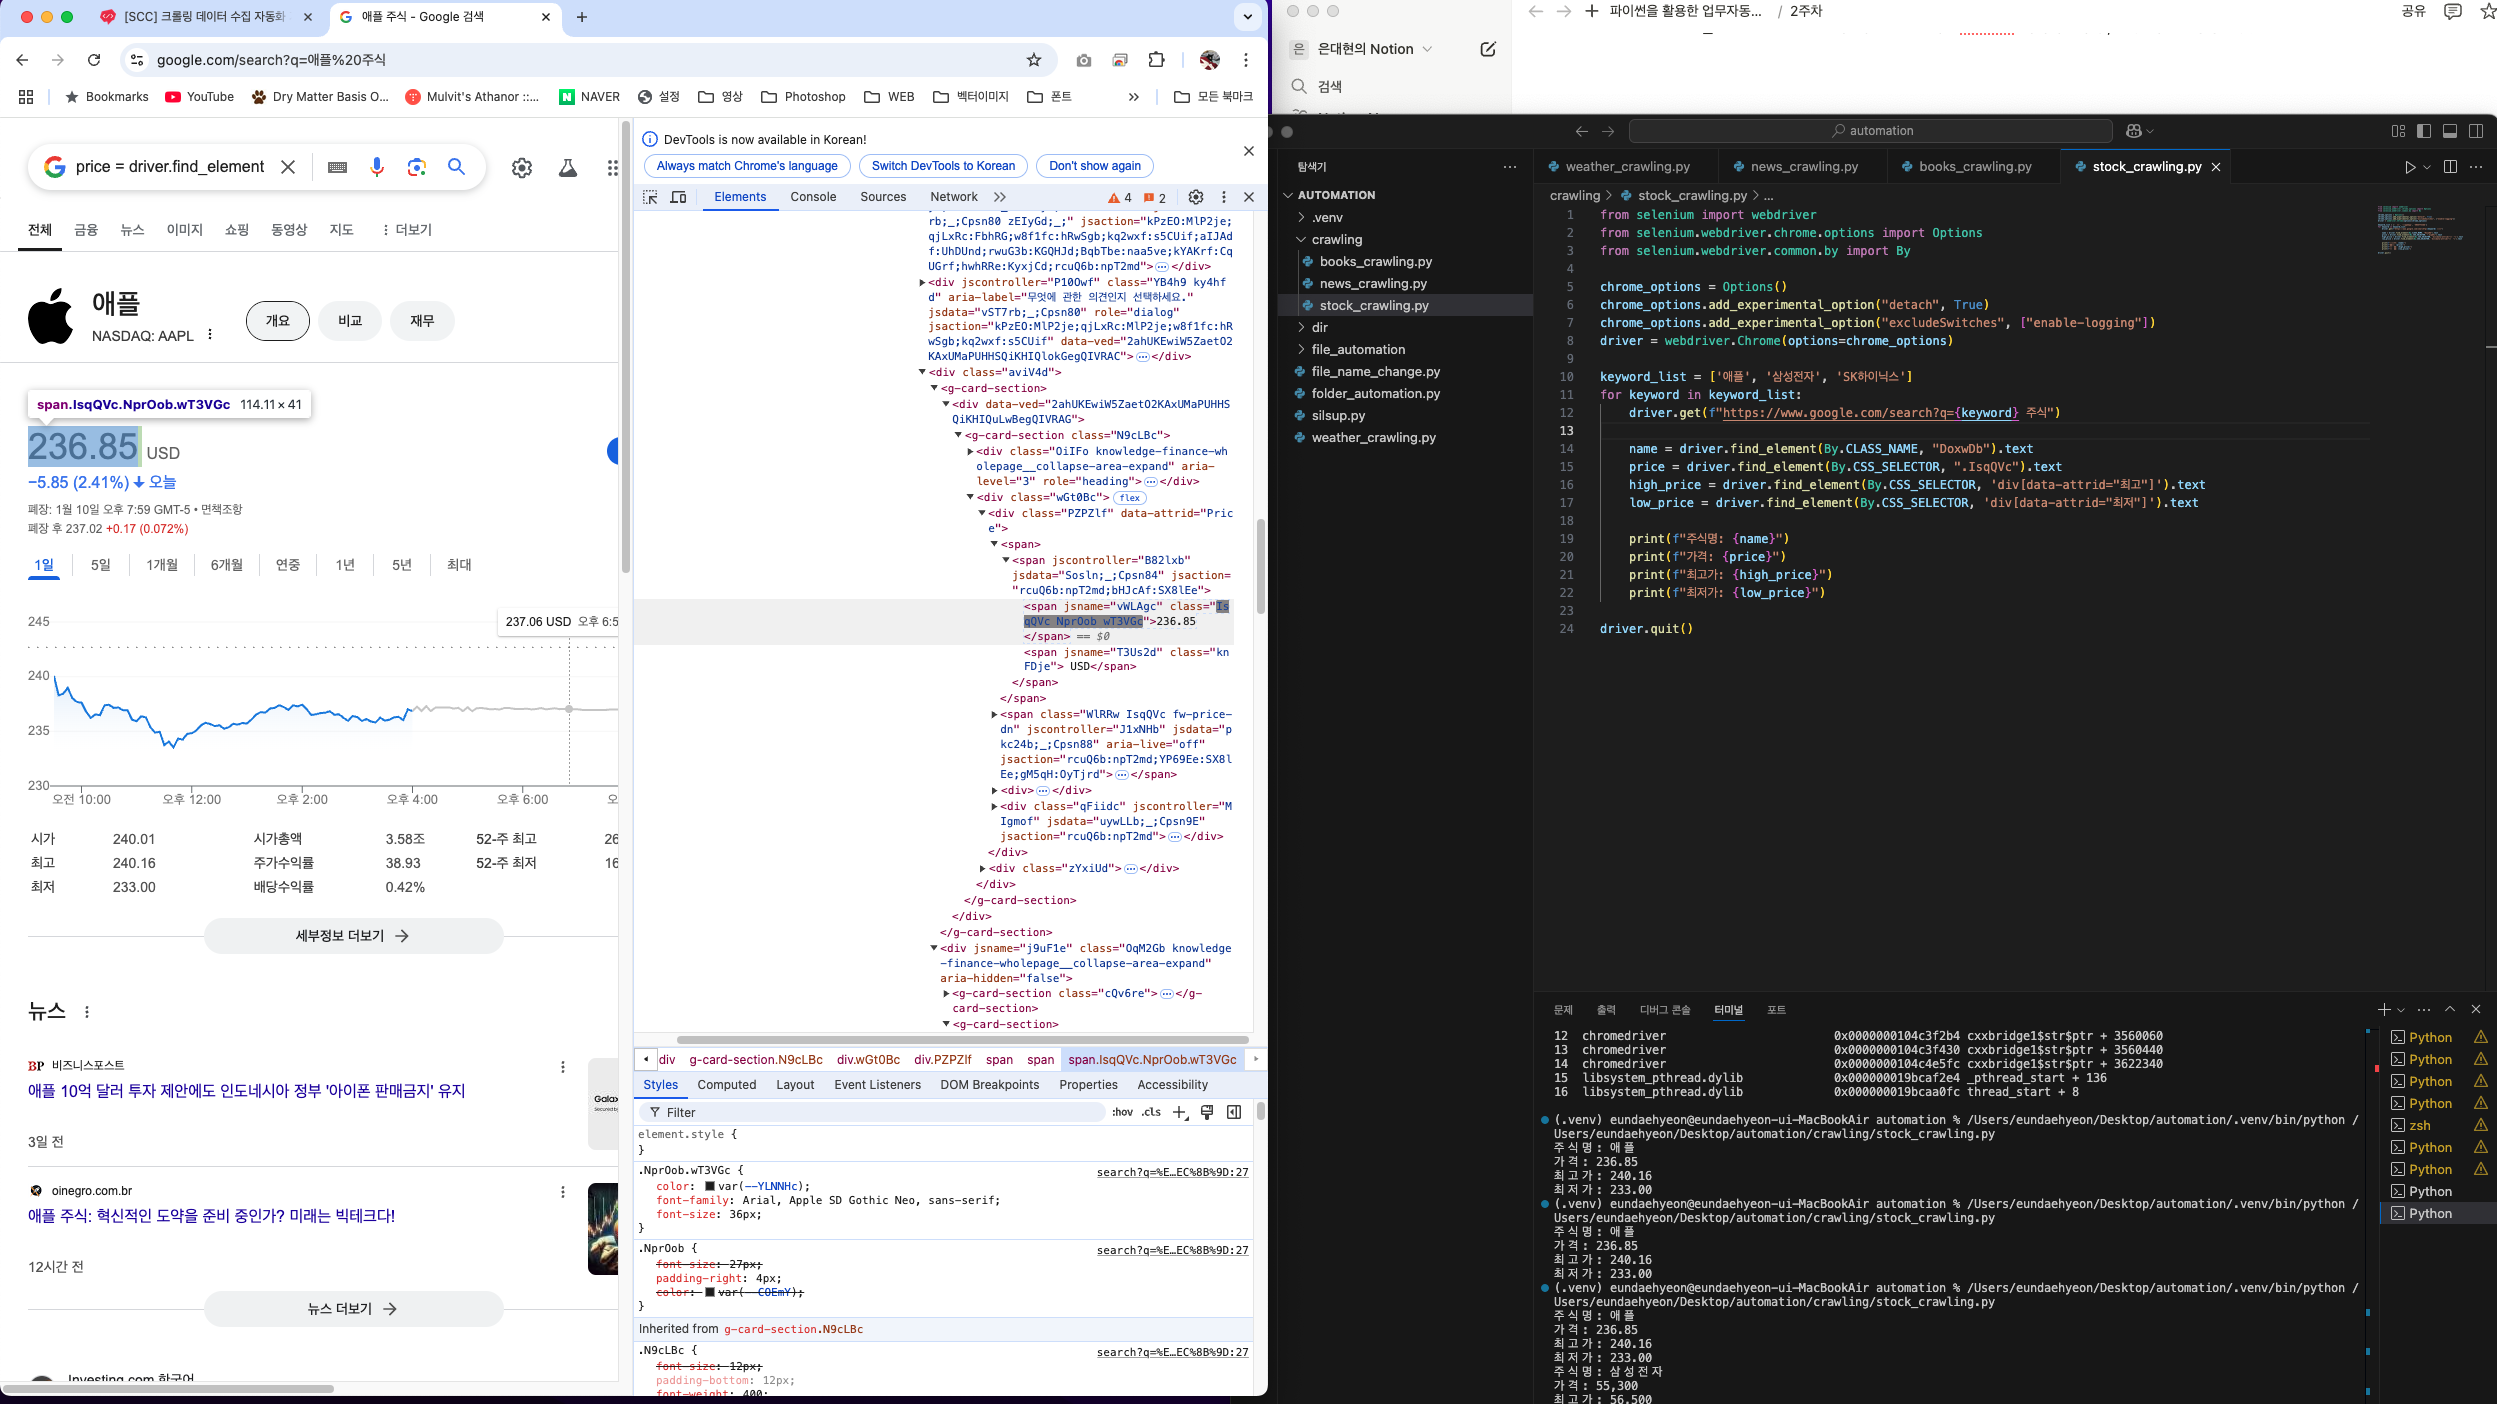Toggle the VS Code primary side bar
The height and width of the screenshot is (1404, 2497).
pos(2424,131)
